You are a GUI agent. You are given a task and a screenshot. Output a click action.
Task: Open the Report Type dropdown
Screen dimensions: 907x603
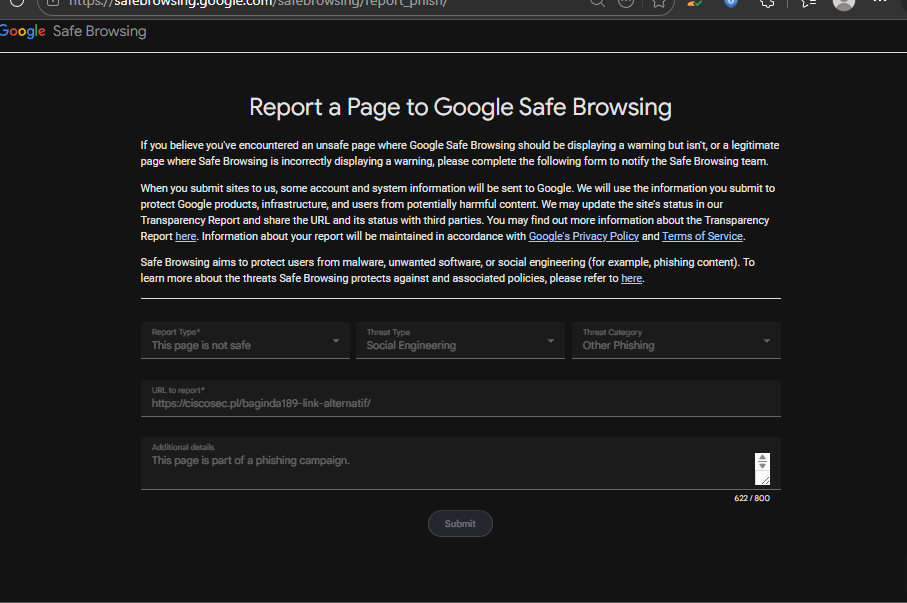point(245,340)
